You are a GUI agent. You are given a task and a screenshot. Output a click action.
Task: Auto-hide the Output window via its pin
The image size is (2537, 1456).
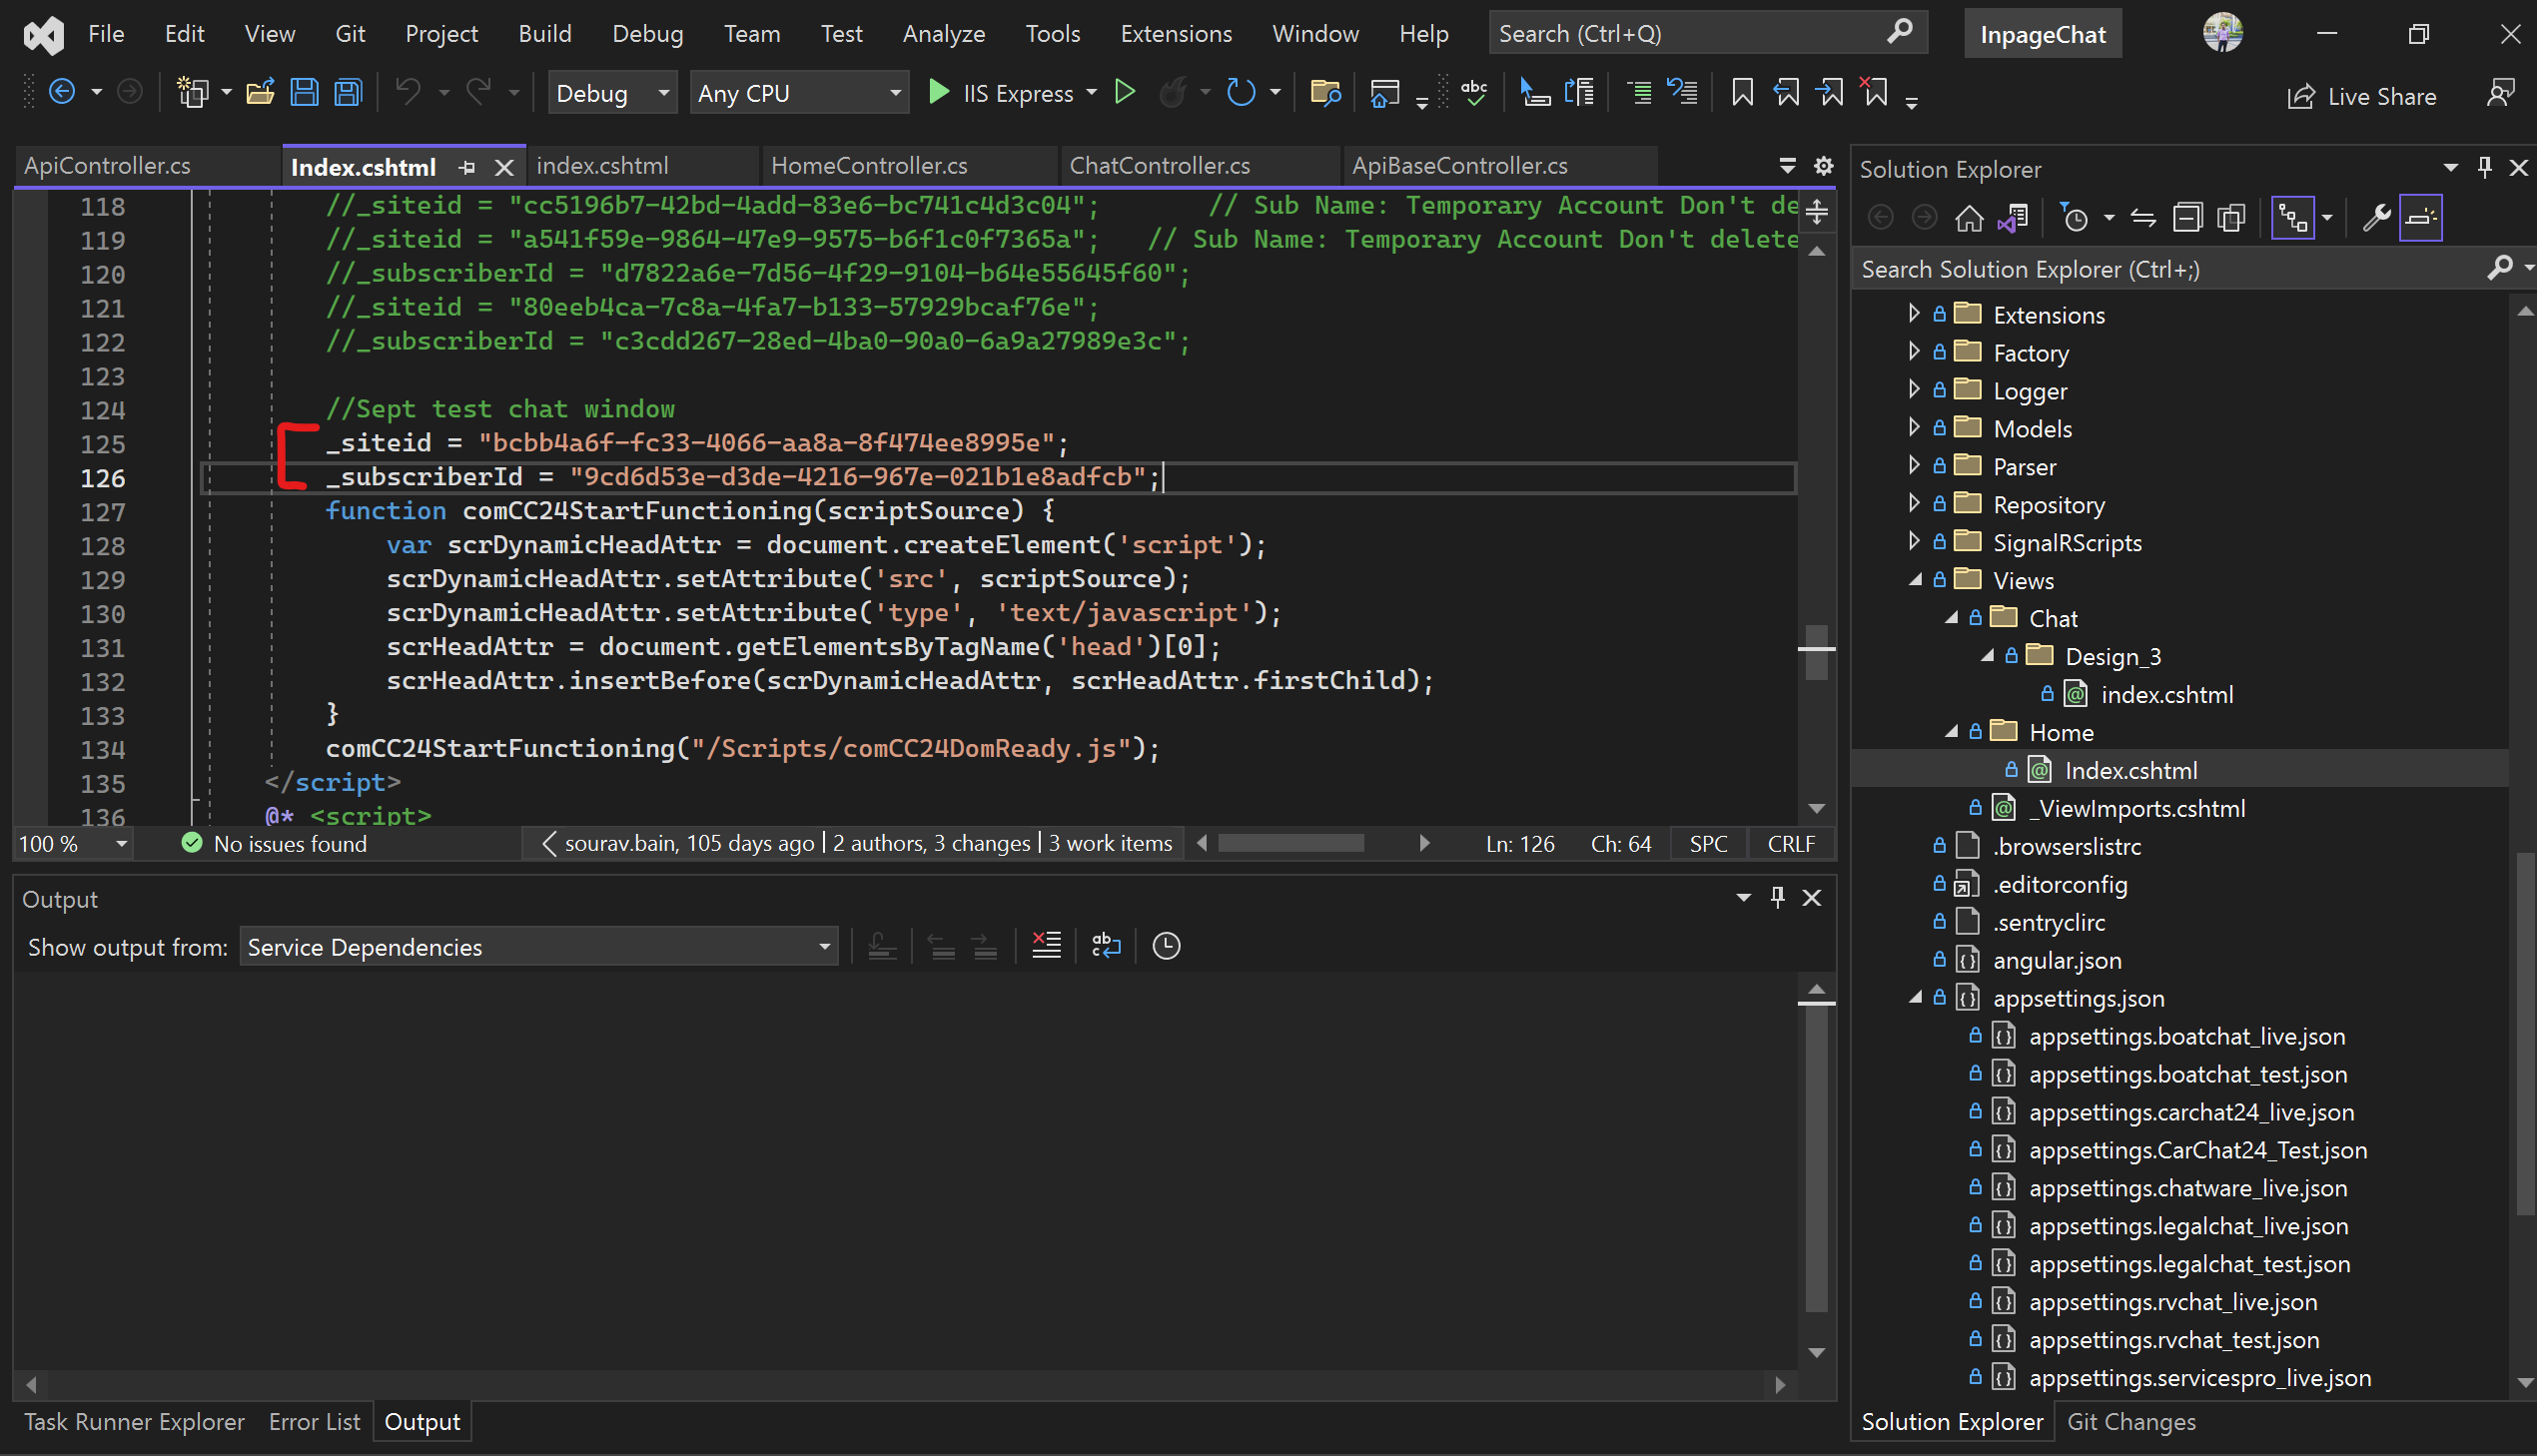tap(1777, 897)
